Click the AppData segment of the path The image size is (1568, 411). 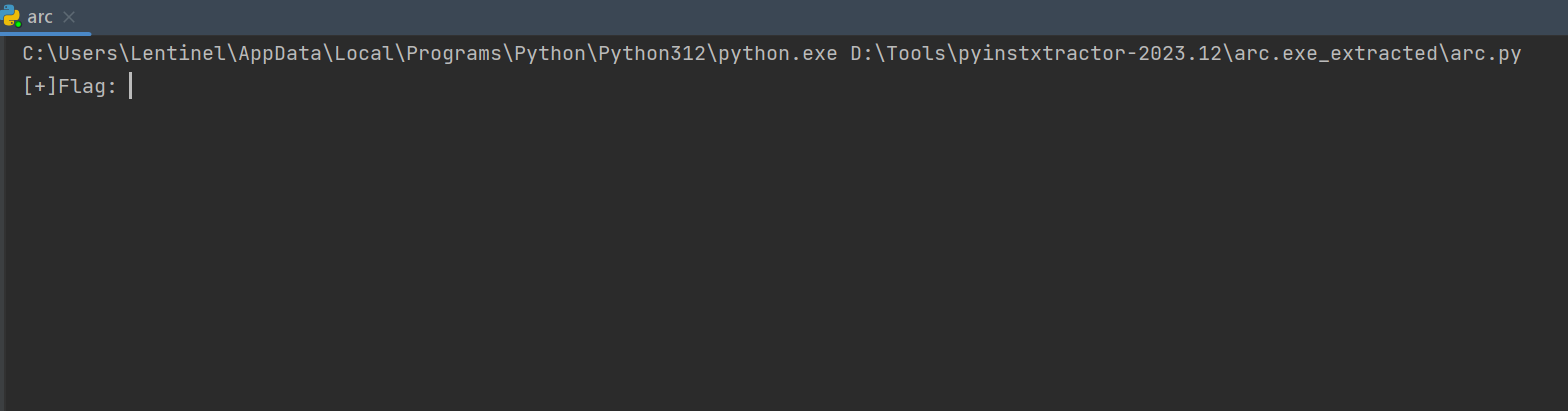tap(280, 54)
